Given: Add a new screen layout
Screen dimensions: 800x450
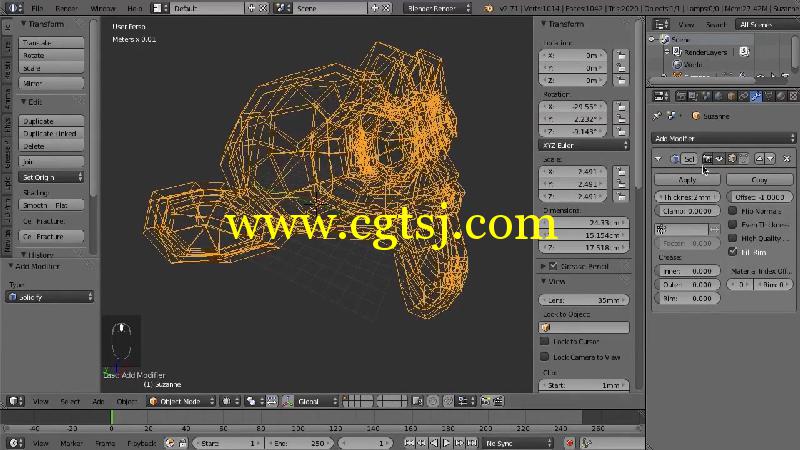Looking at the screenshot, I should 252,8.
